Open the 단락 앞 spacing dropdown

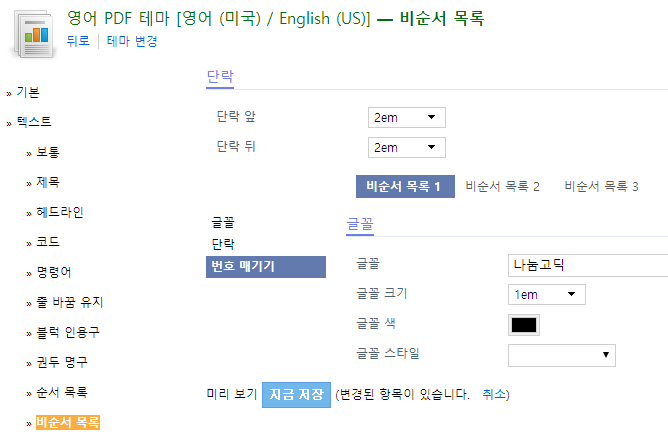click(407, 118)
